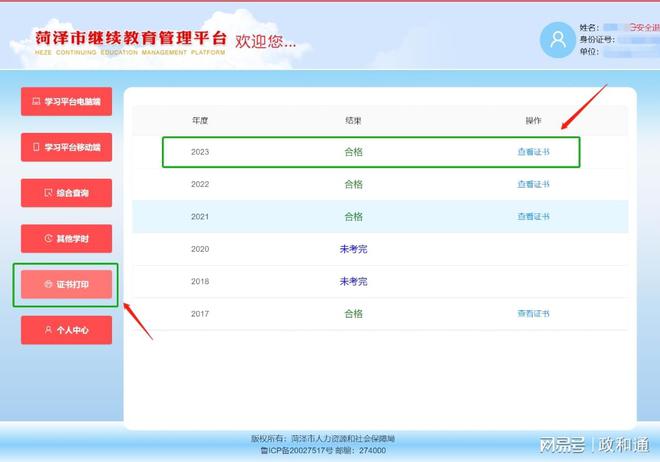Select year cell 2020
The height and width of the screenshot is (462, 660).
pyautogui.click(x=200, y=249)
